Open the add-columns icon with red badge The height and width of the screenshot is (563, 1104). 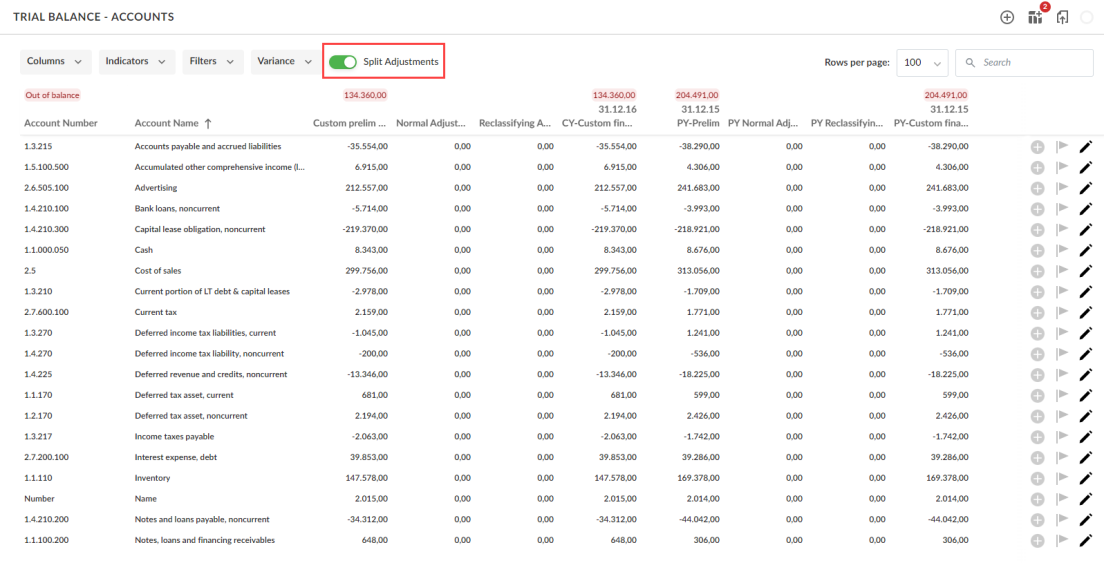point(1035,17)
